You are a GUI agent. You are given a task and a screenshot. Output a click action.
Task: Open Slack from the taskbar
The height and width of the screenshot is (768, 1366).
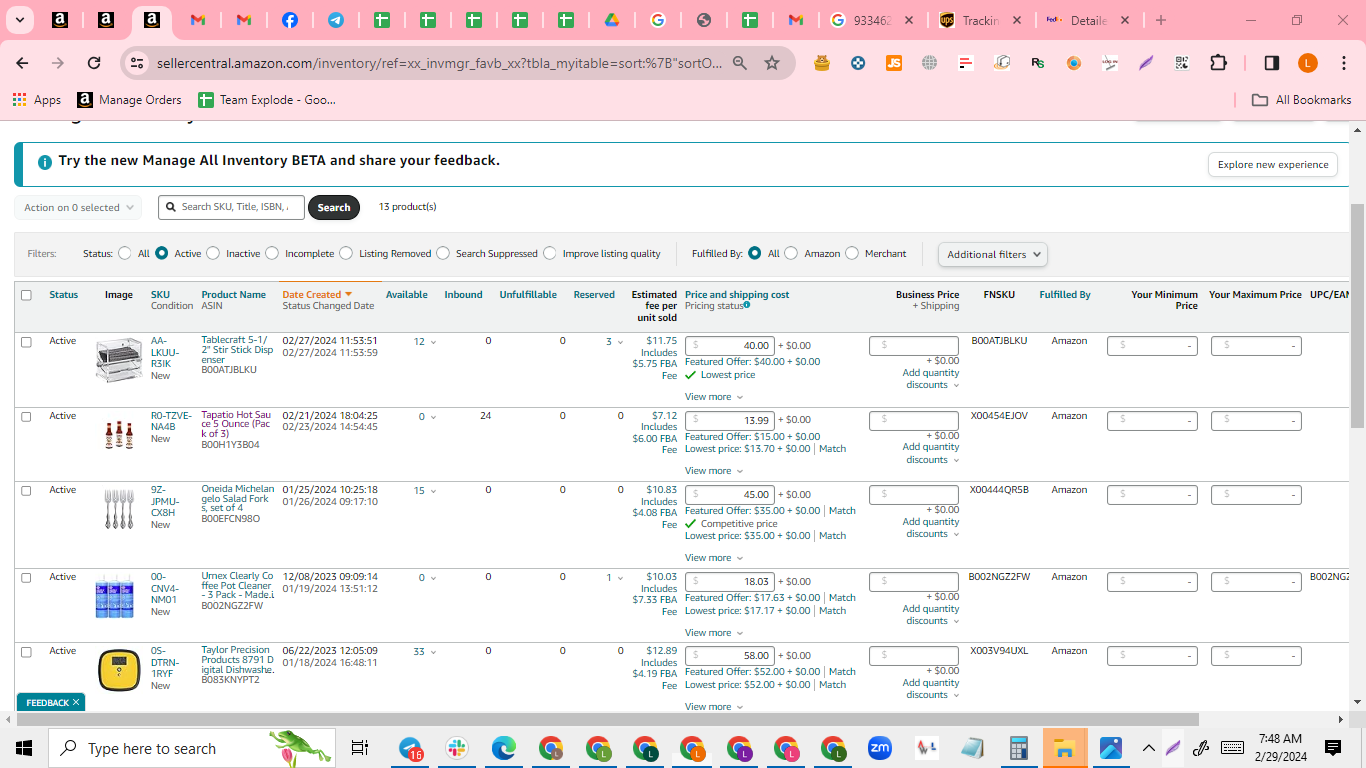click(x=457, y=748)
